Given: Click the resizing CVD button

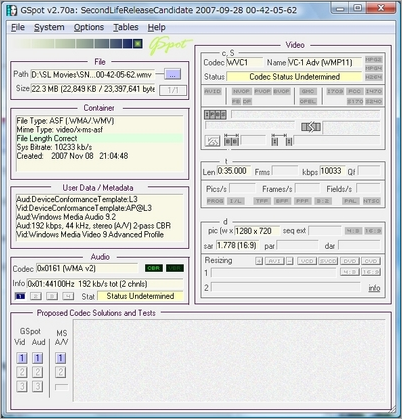Looking at the screenshot, I should pos(371,261).
